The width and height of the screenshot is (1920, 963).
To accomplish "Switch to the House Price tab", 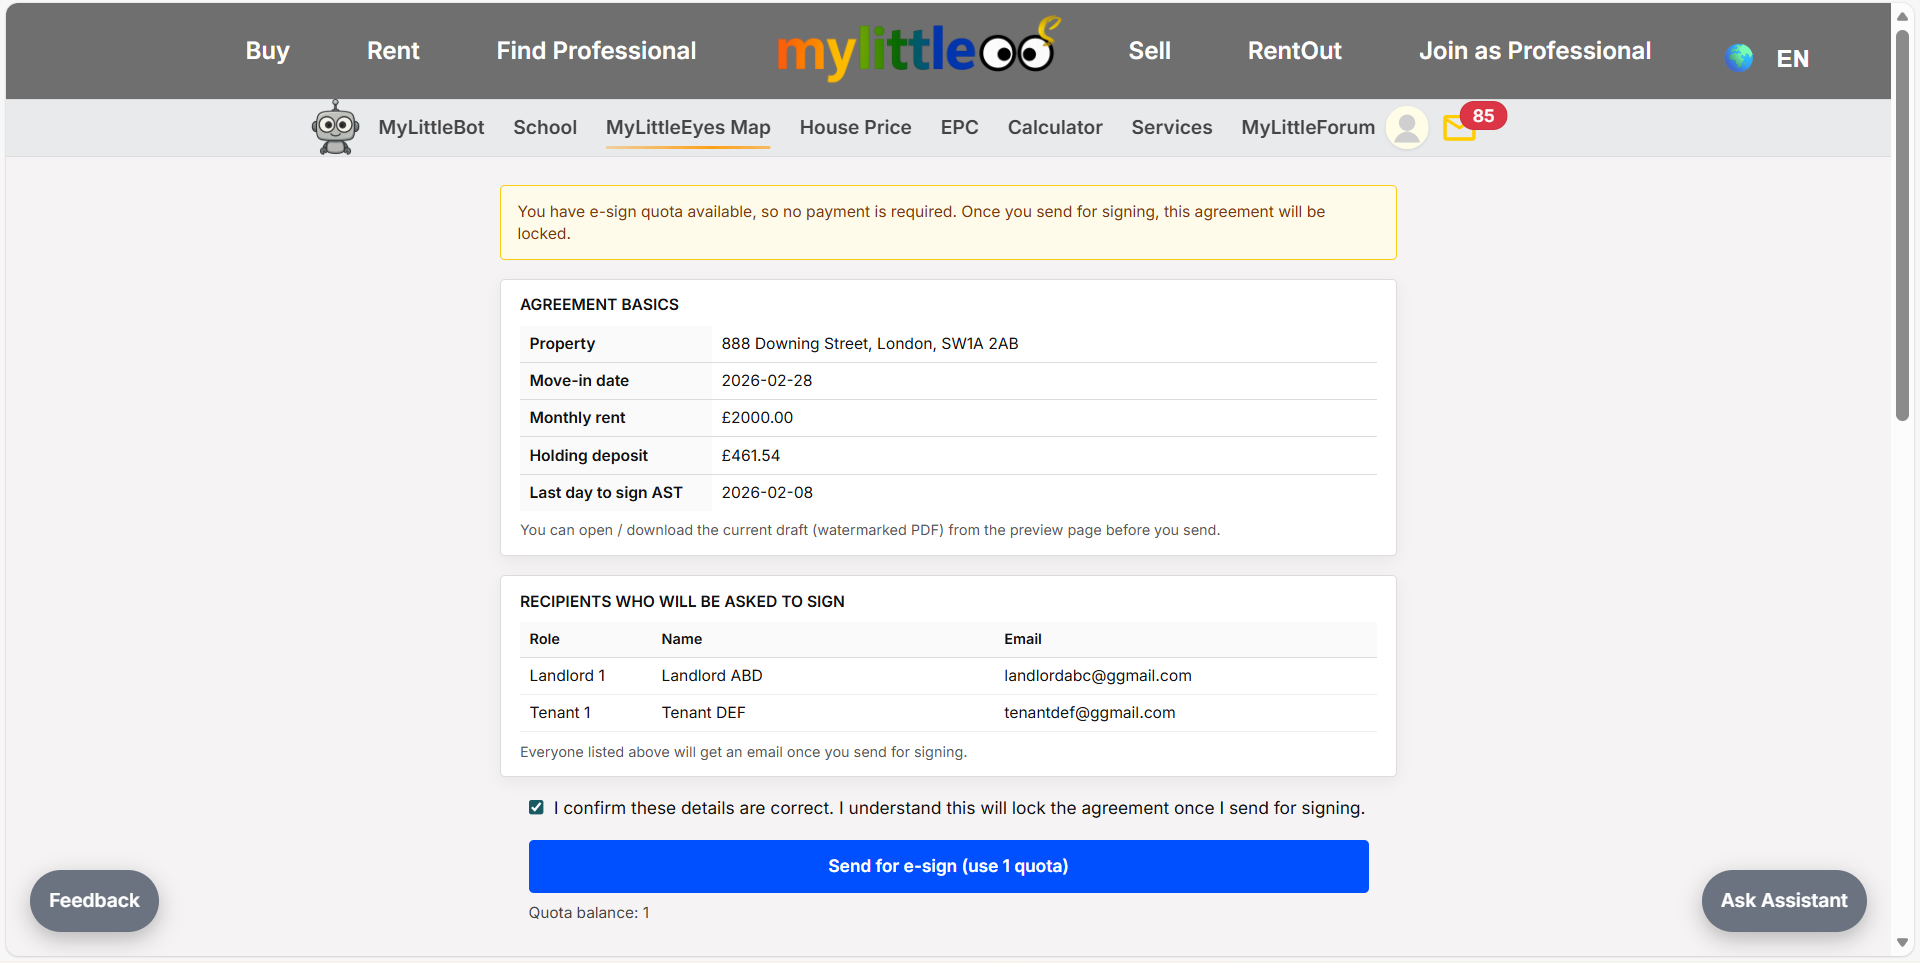I will 855,127.
